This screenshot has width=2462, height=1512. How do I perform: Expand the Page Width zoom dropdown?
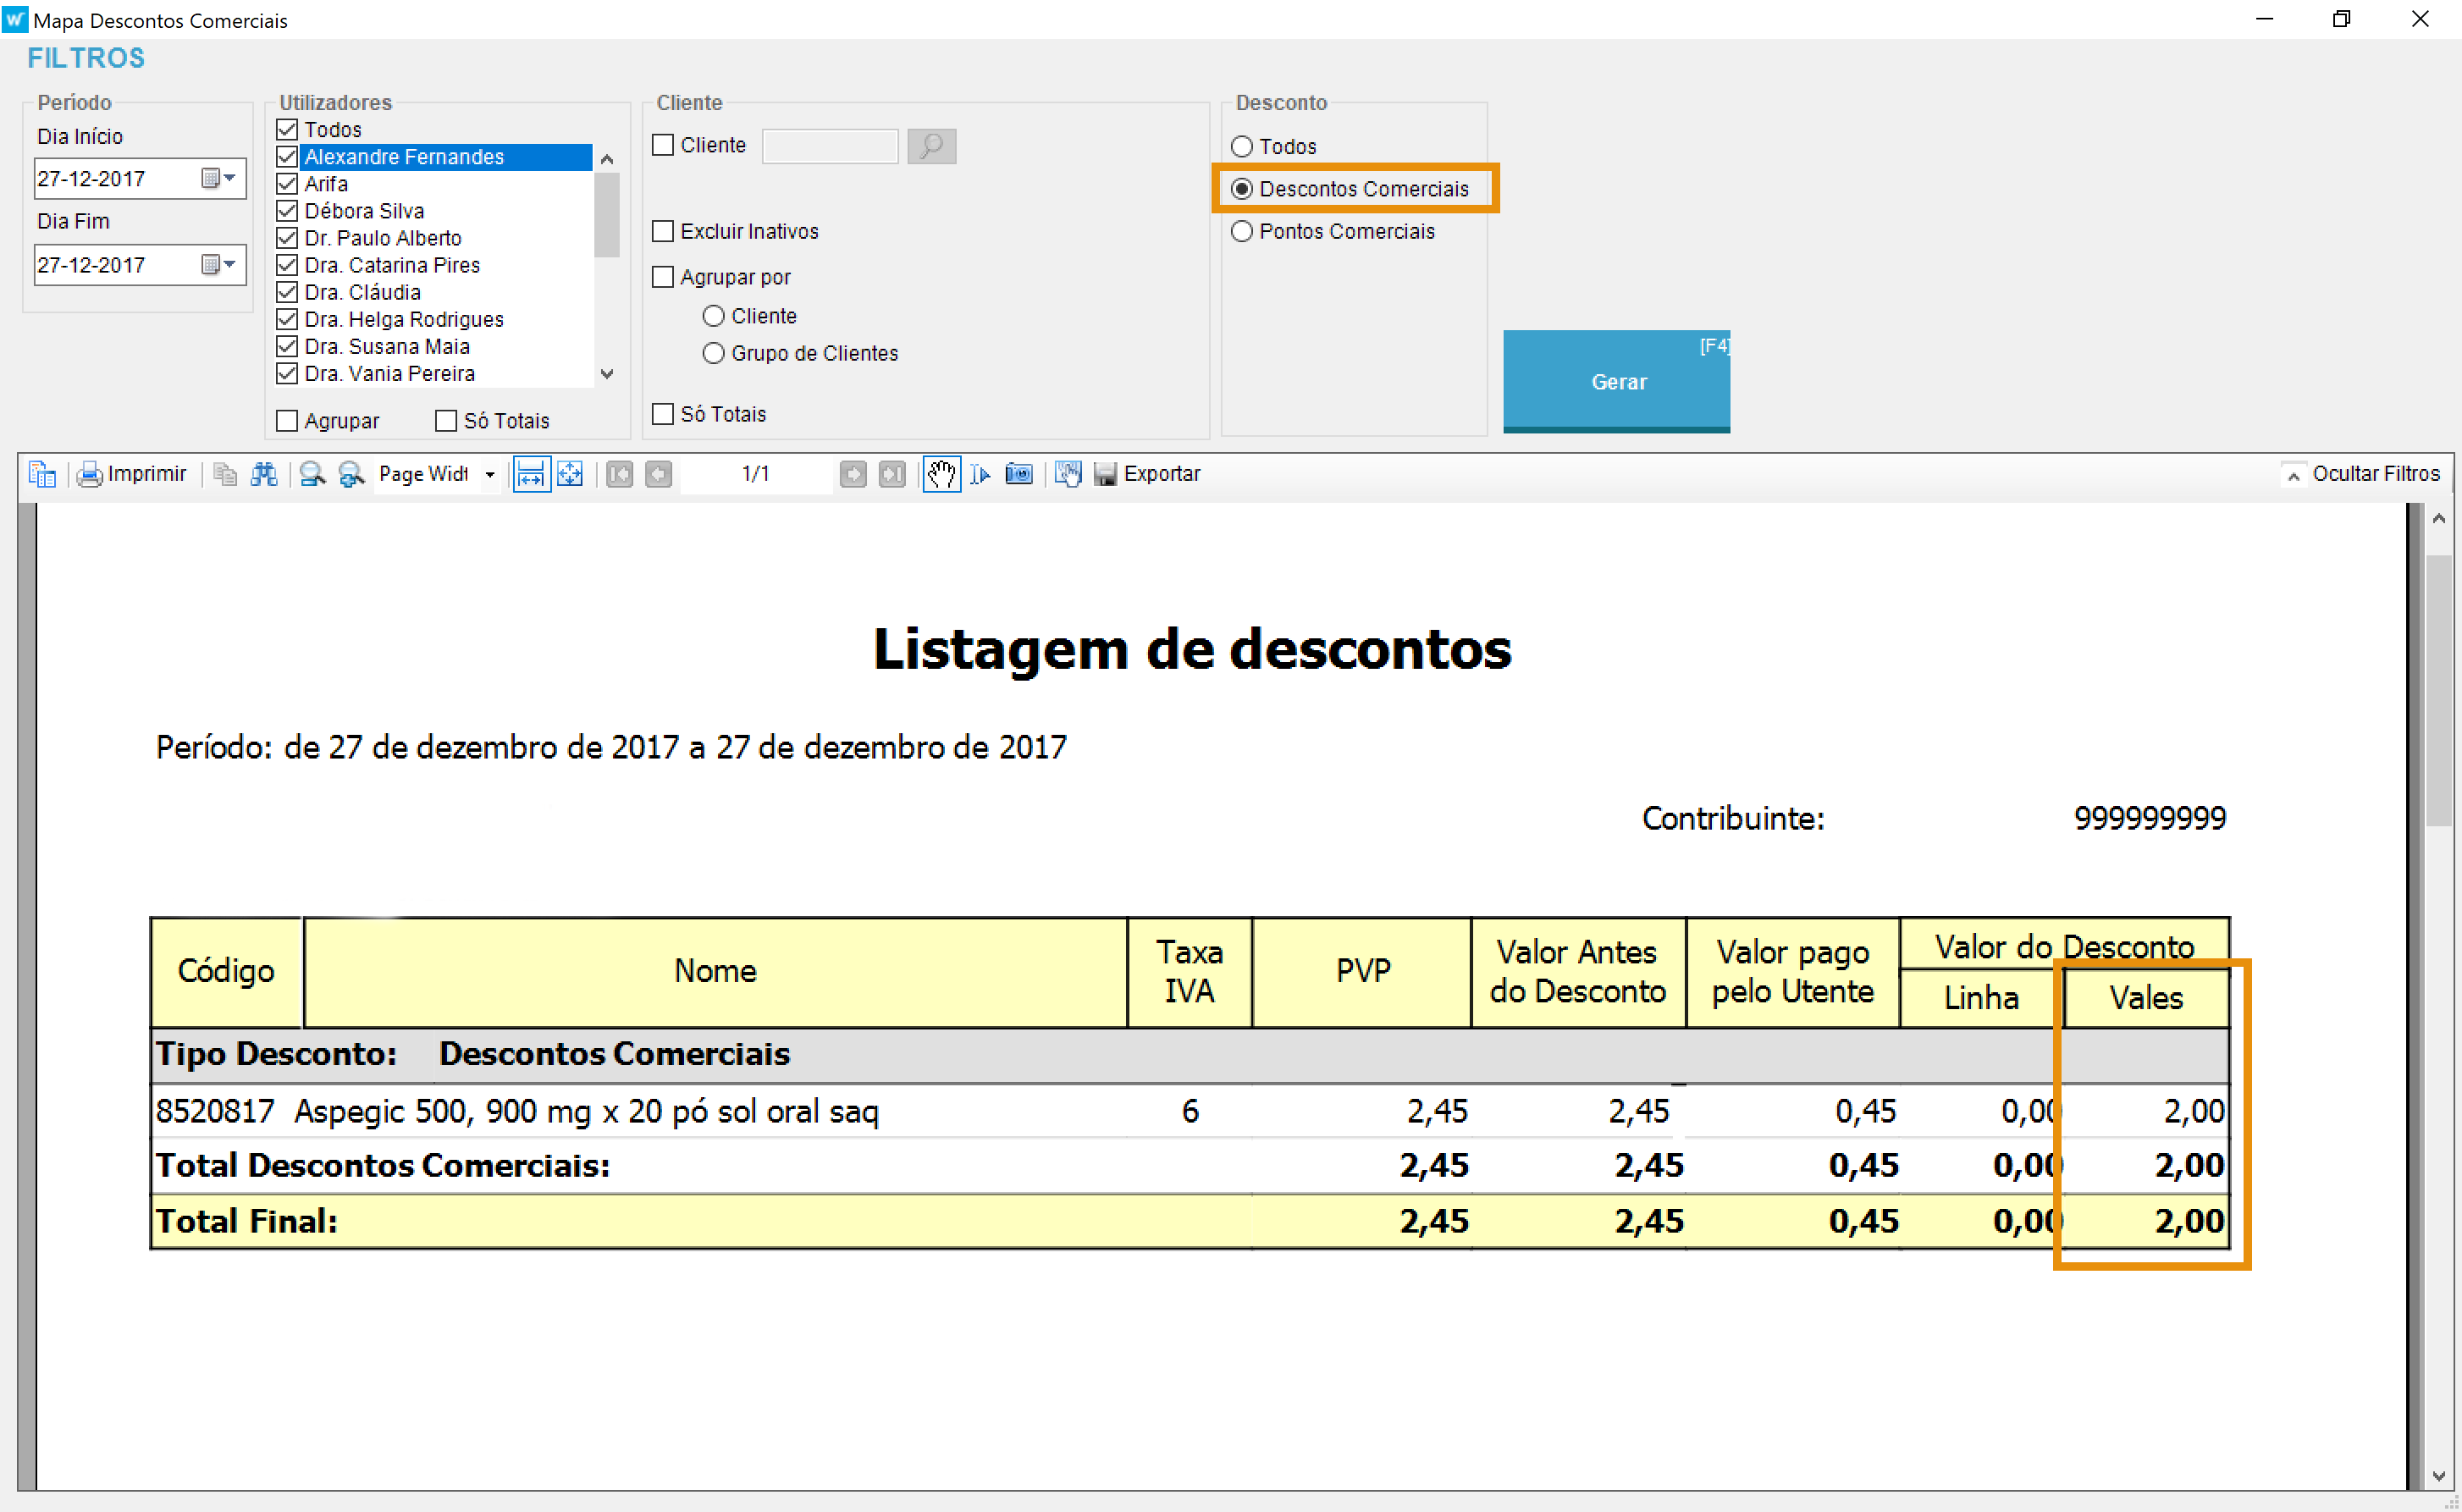(x=490, y=474)
